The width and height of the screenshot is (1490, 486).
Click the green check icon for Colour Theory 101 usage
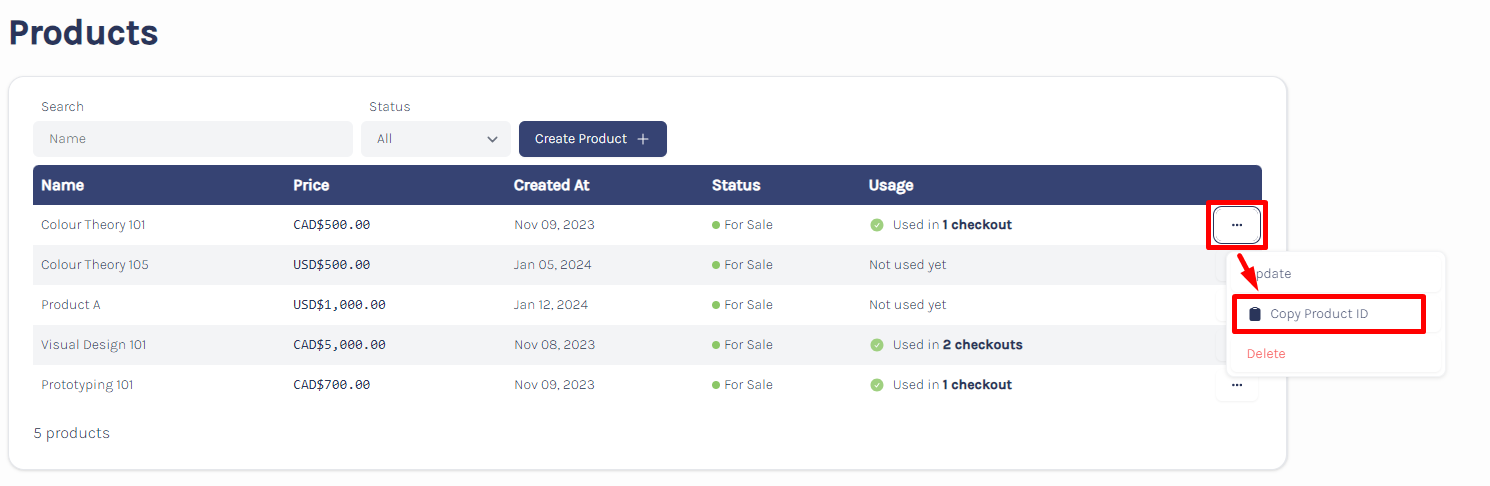877,225
